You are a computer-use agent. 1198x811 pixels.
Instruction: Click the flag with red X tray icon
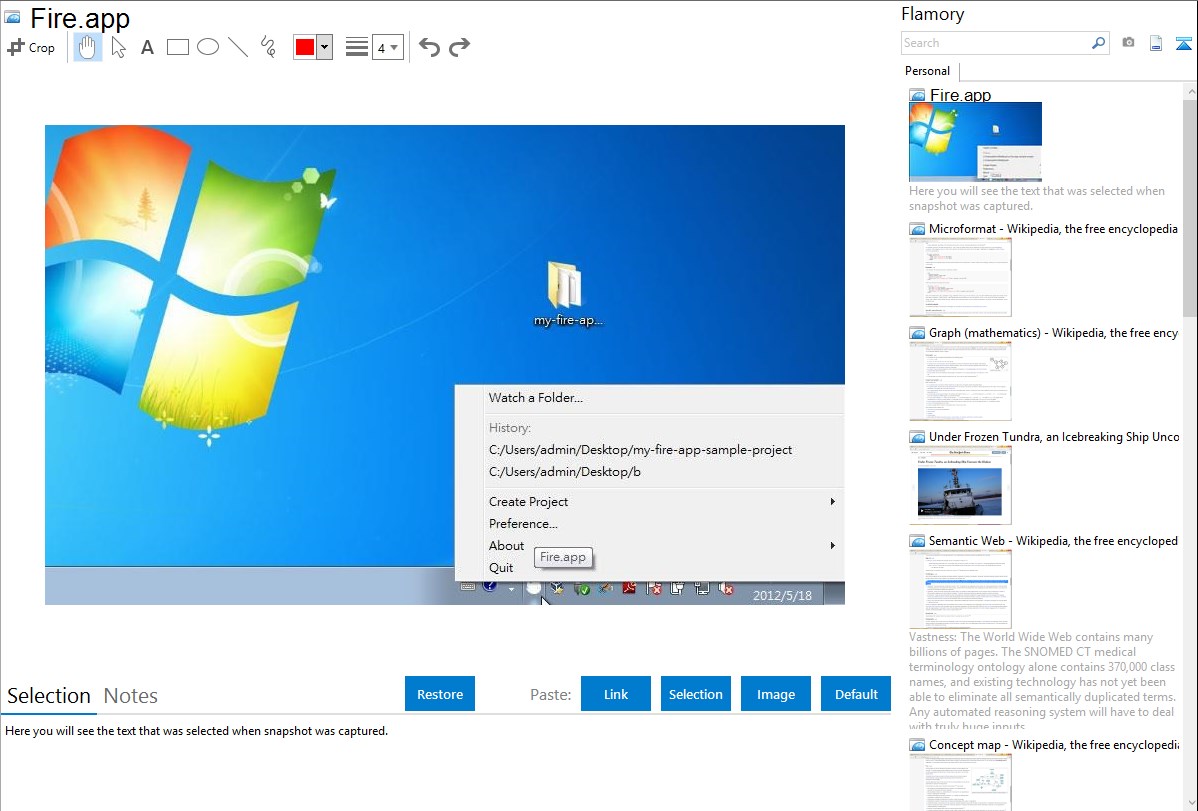click(653, 588)
